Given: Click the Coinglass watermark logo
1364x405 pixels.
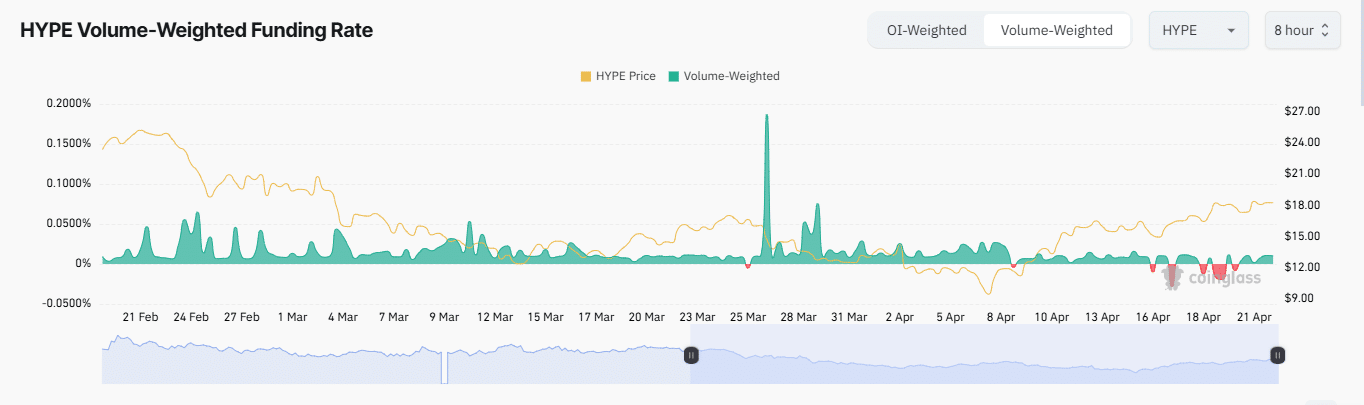Looking at the screenshot, I should pos(1210,278).
